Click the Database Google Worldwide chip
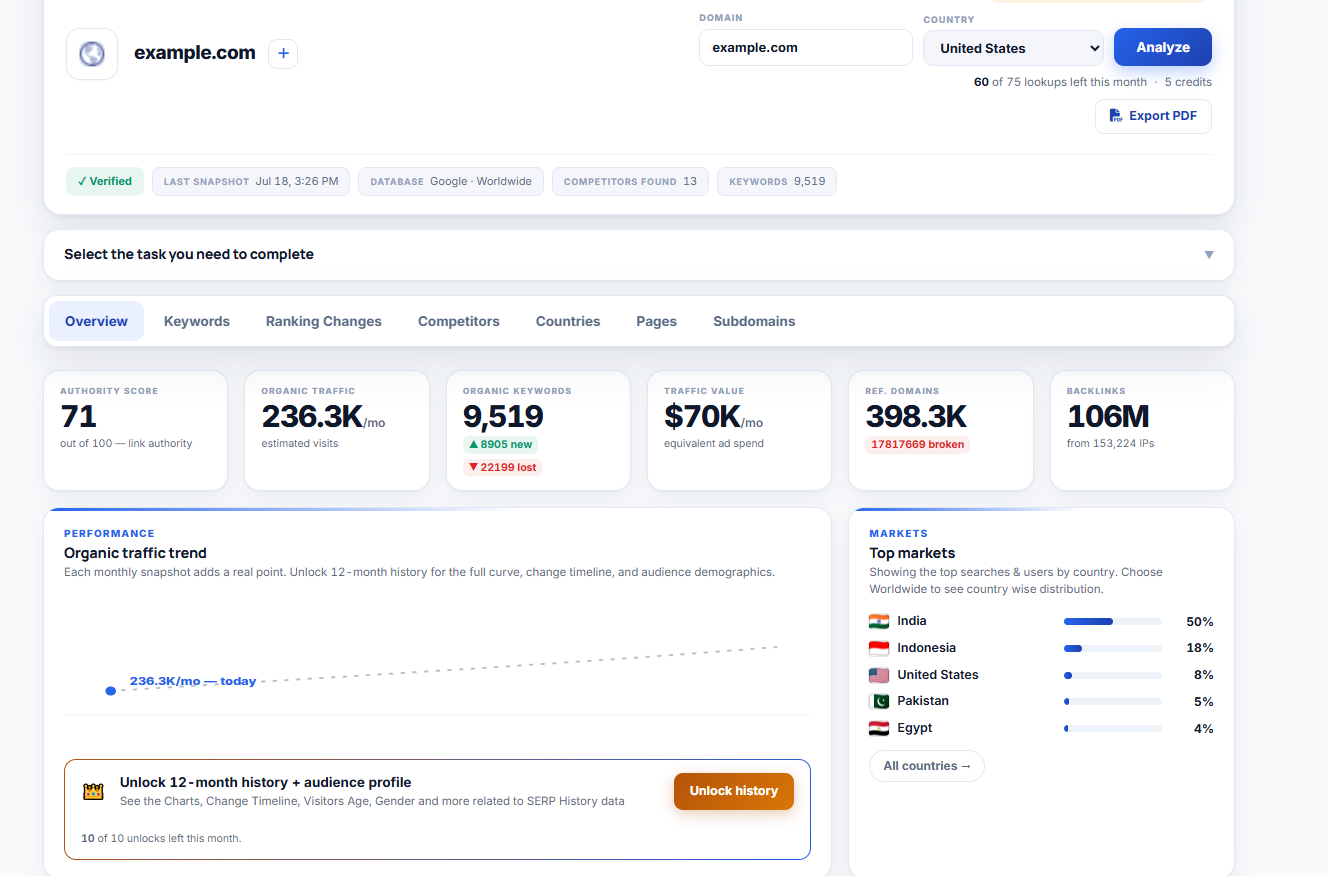The height and width of the screenshot is (876, 1328). (451, 181)
